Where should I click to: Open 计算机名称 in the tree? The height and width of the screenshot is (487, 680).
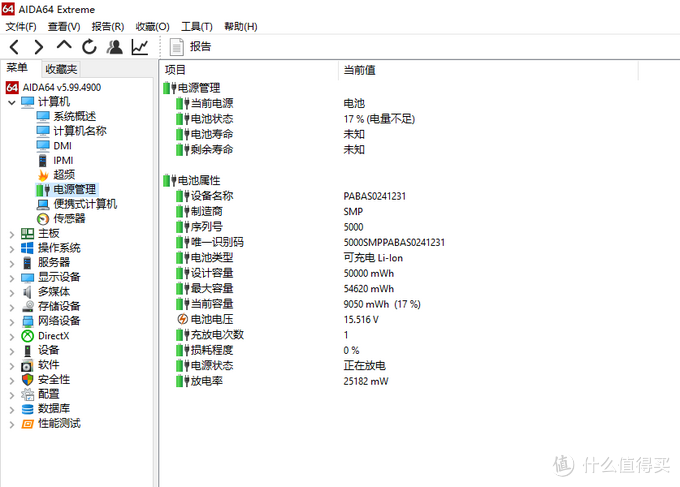80,131
